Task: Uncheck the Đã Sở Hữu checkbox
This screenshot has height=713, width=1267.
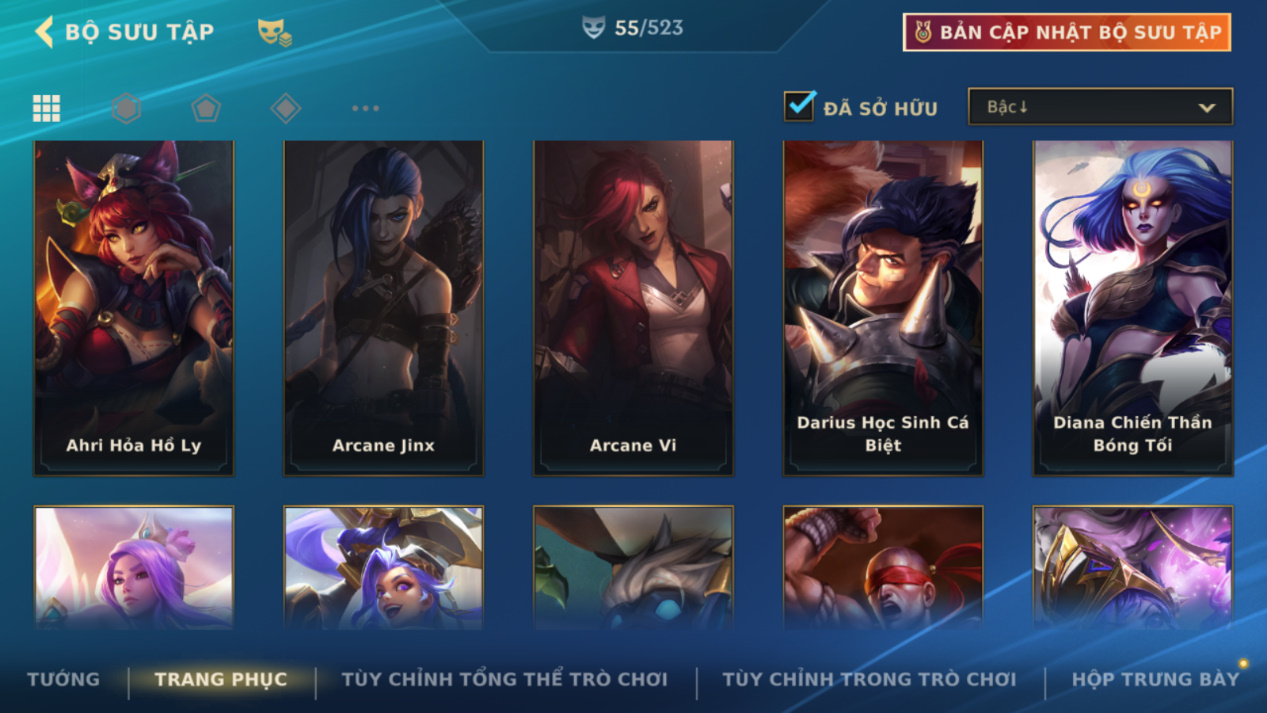Action: [799, 106]
